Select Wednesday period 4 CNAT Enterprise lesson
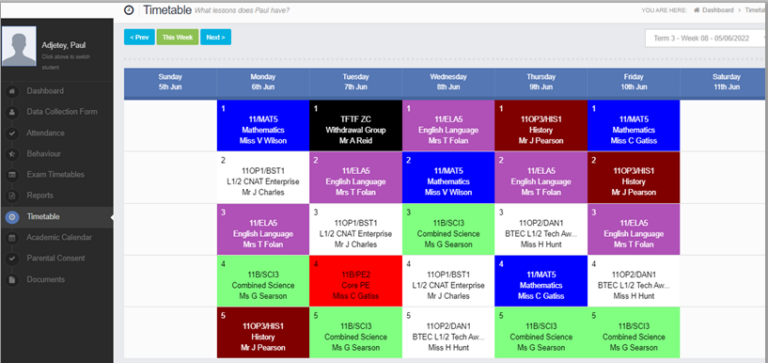This screenshot has height=363, width=768. point(448,281)
